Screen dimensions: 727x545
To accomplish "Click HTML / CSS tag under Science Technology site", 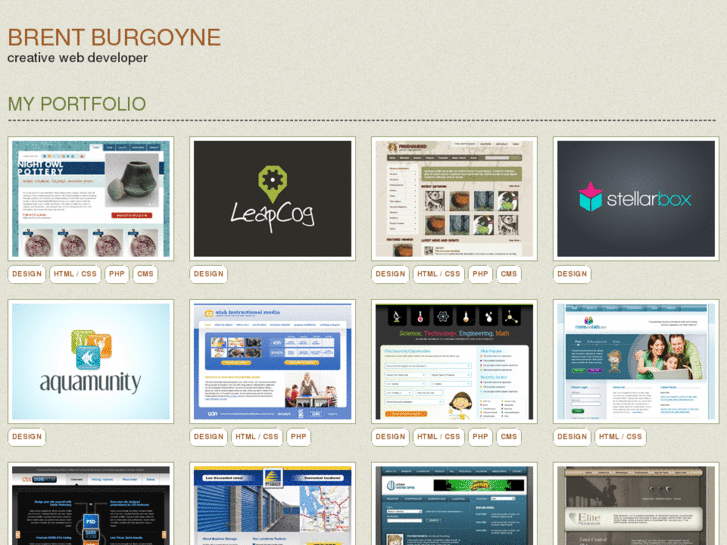I will (x=439, y=436).
